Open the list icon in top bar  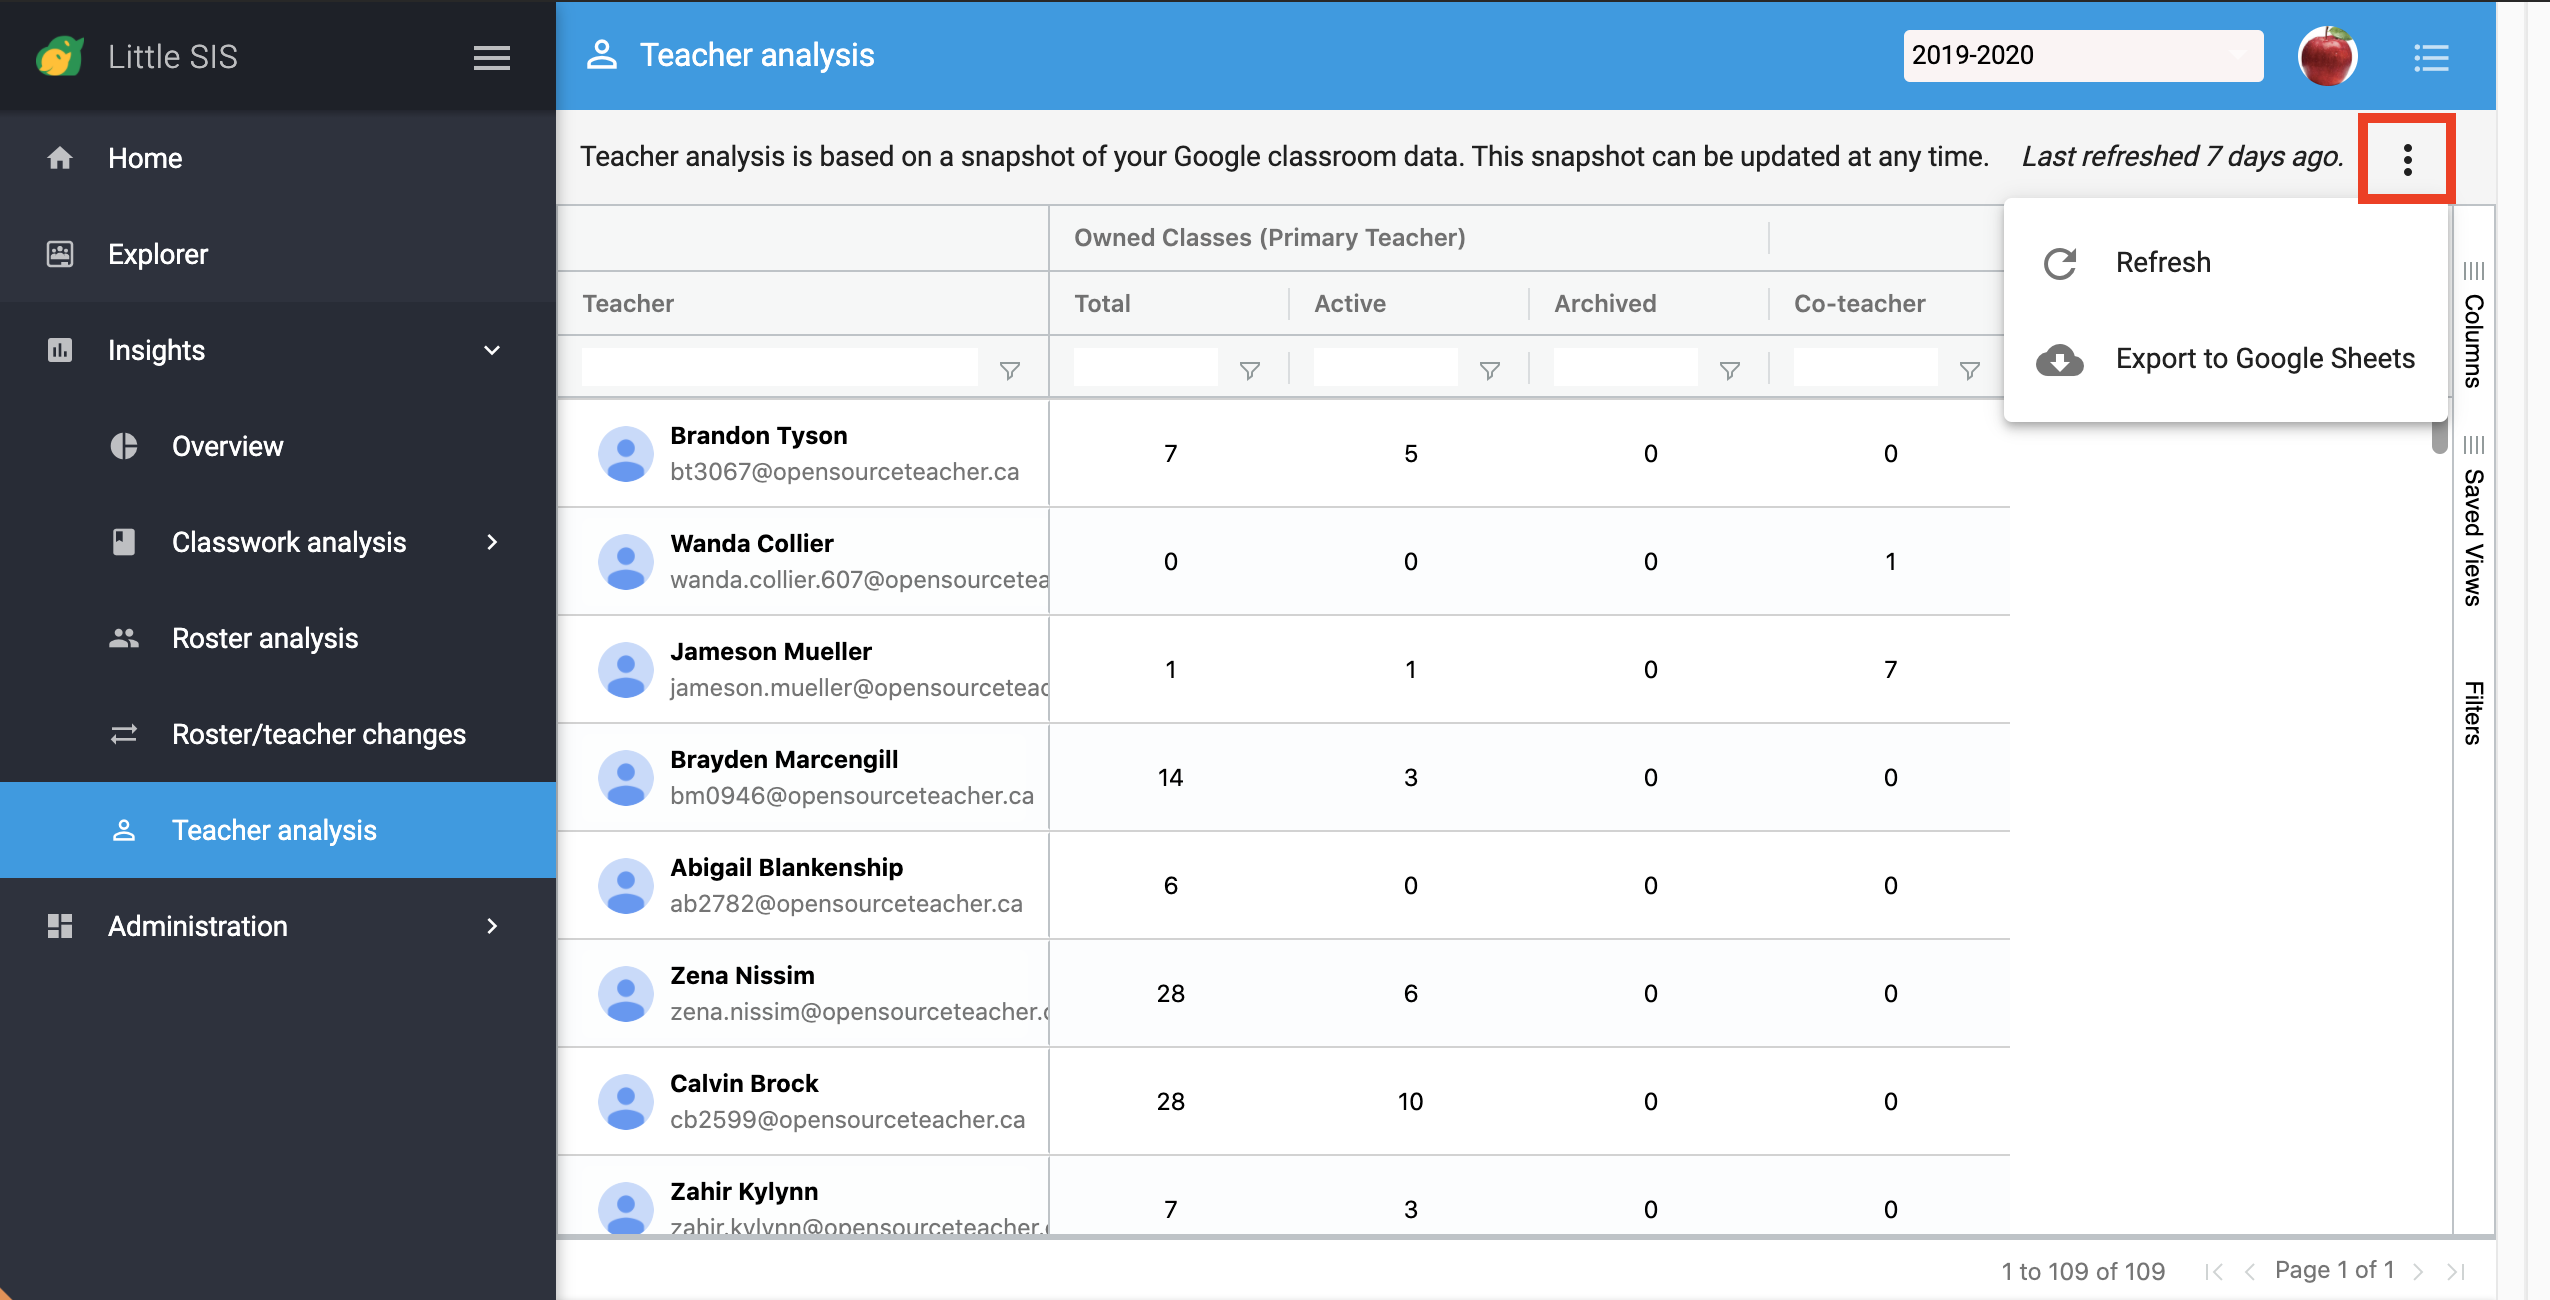[2431, 57]
